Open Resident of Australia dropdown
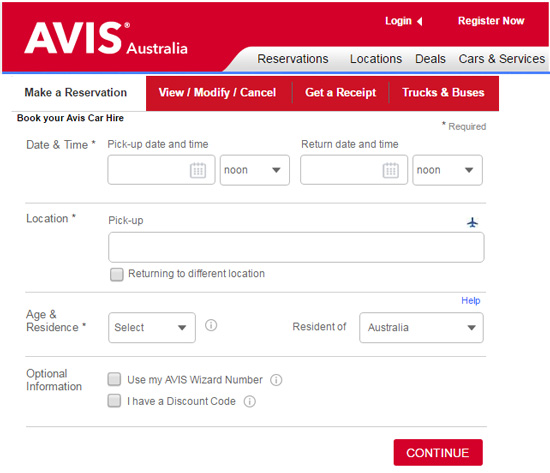 tap(421, 327)
